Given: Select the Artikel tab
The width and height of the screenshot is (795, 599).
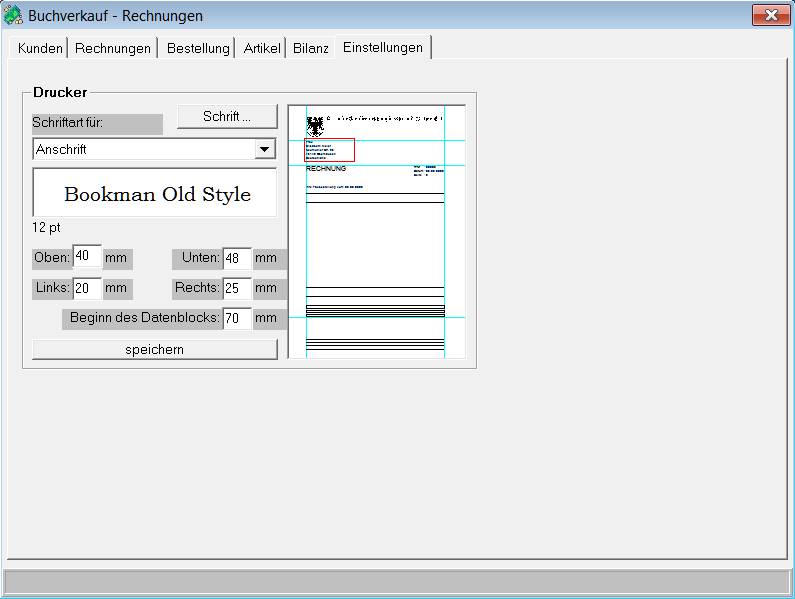Looking at the screenshot, I should (262, 48).
